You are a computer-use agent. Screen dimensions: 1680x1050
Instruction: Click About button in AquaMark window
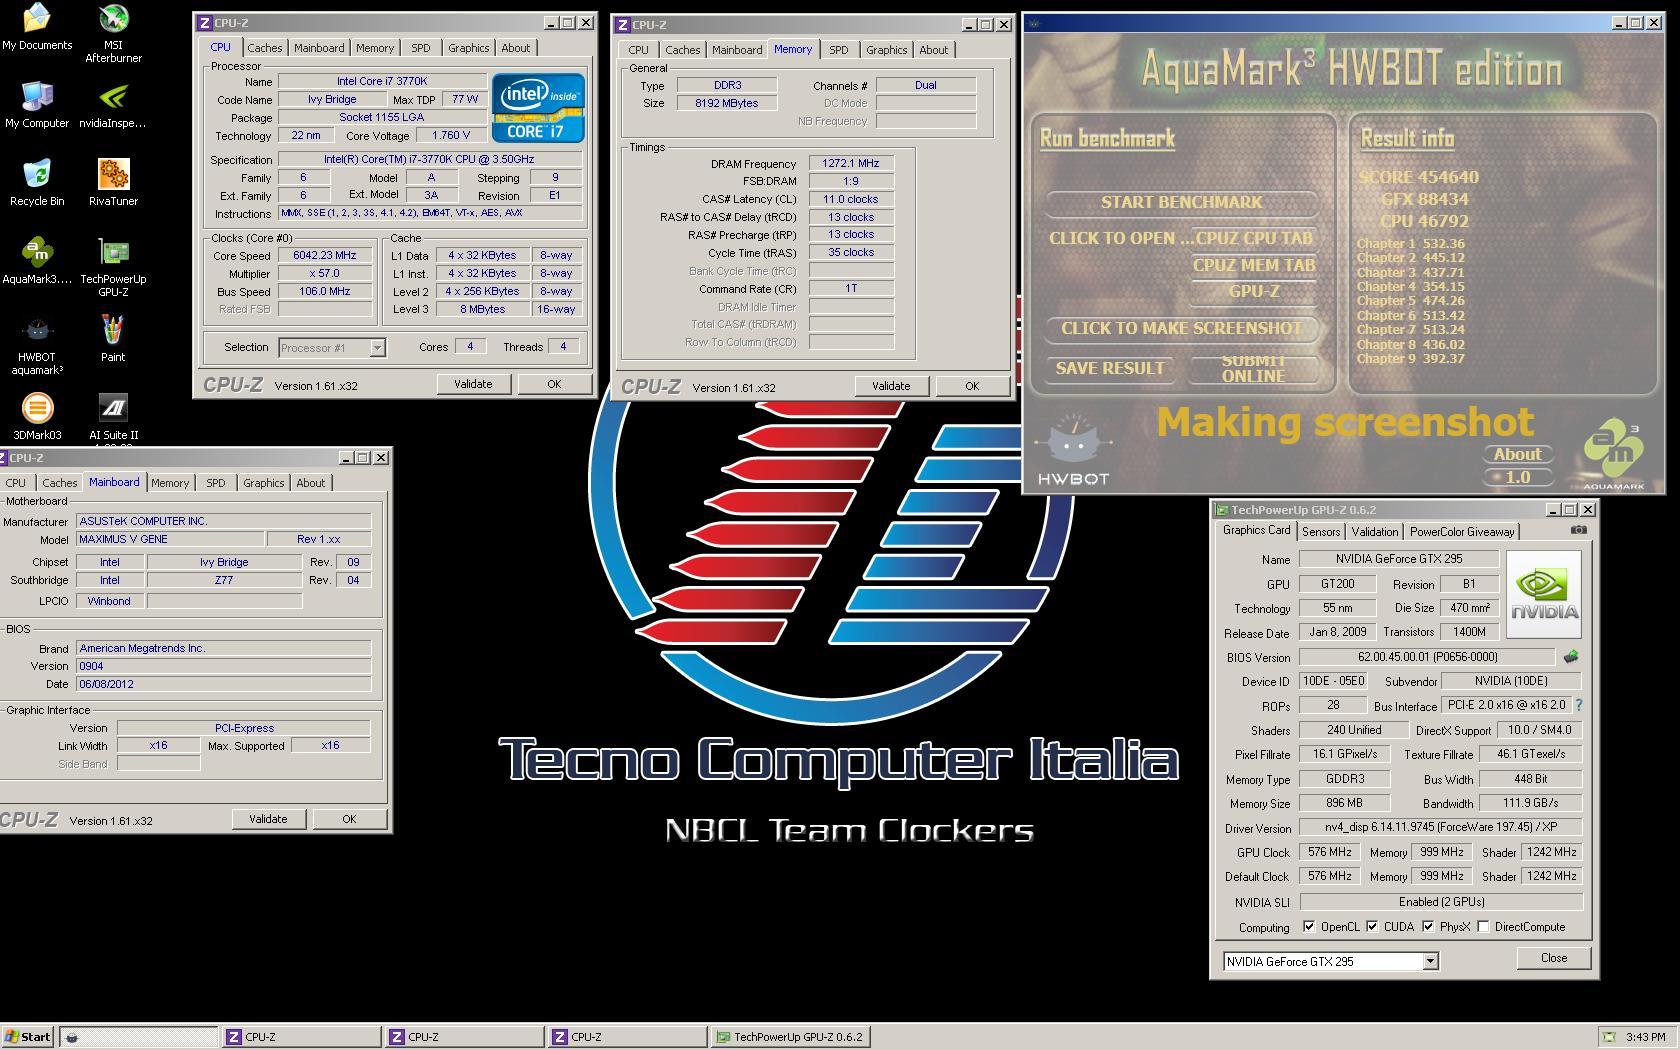point(1517,454)
